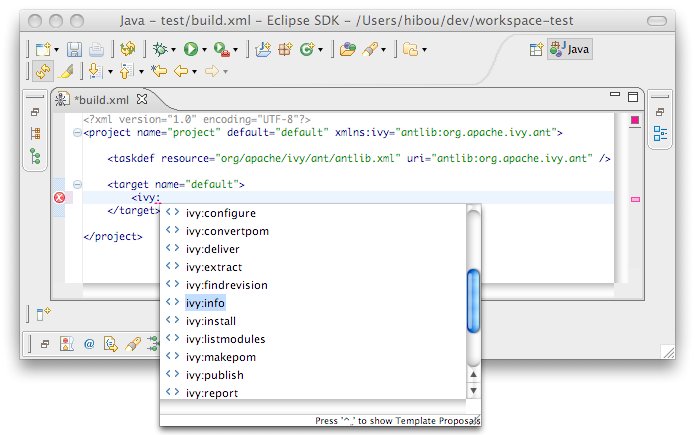695x435 pixels.
Task: Toggle Mark Occurrences highlighter button
Action: 64,71
